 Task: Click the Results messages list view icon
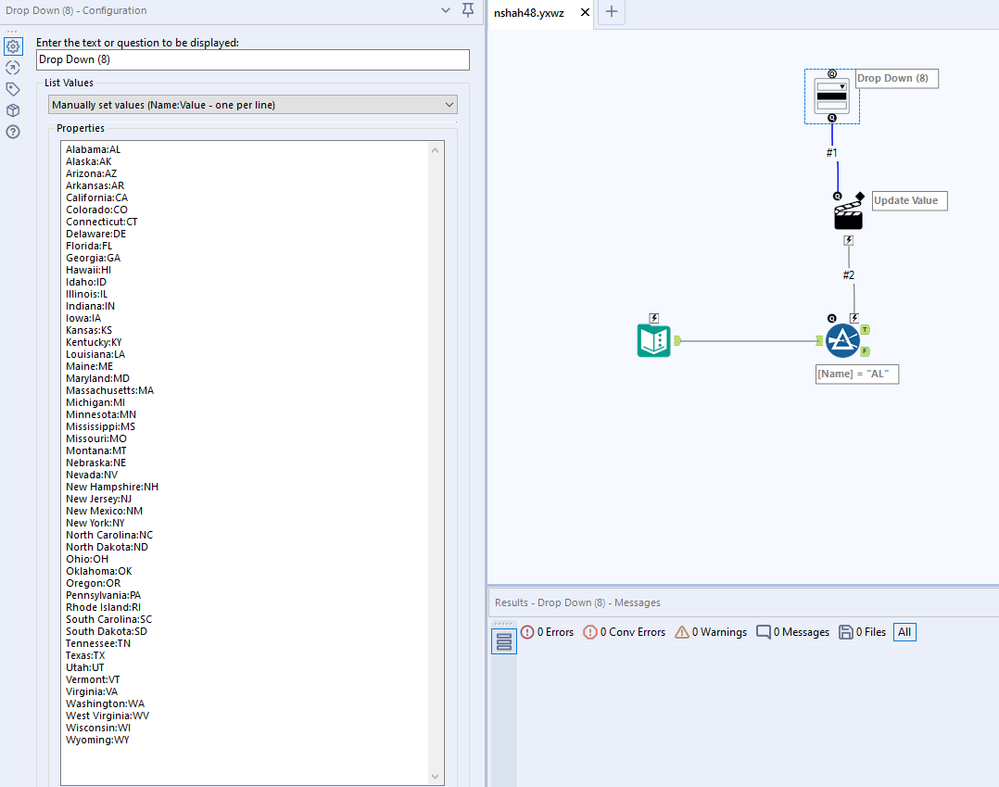(503, 641)
